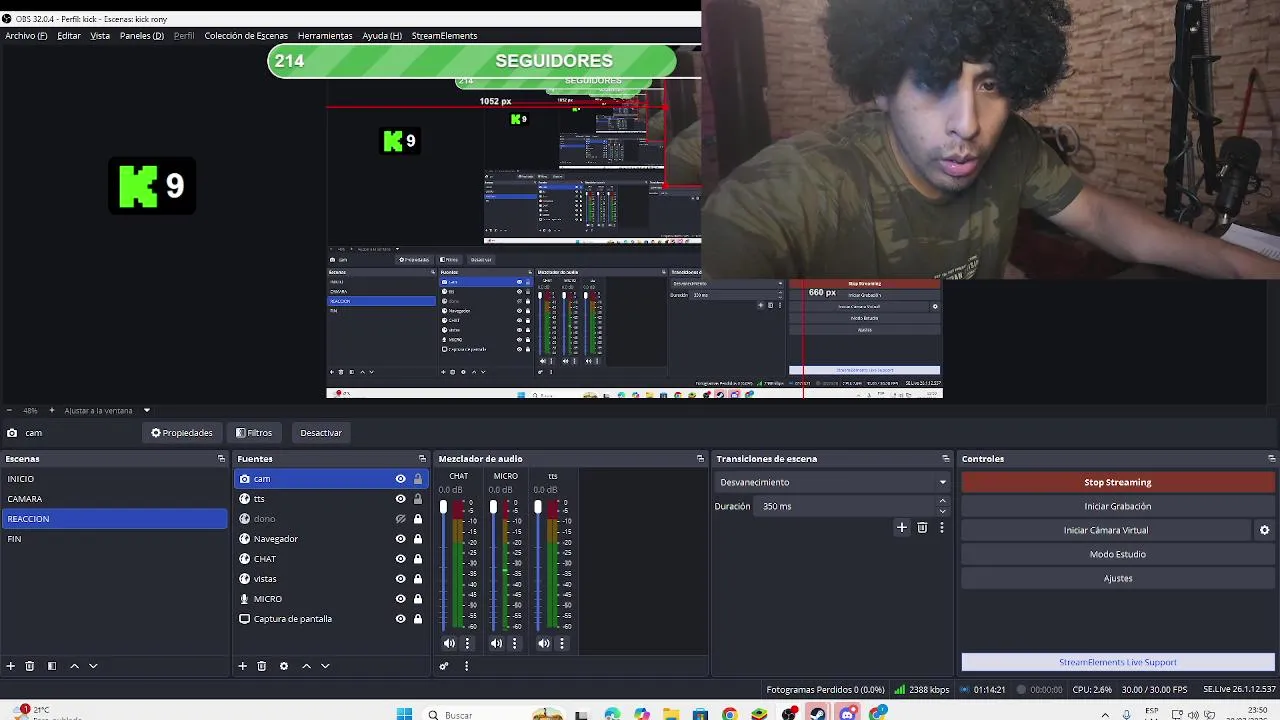Viewport: 1280px width, 720px height.
Task: Open the Paneles menu
Action: [x=142, y=36]
